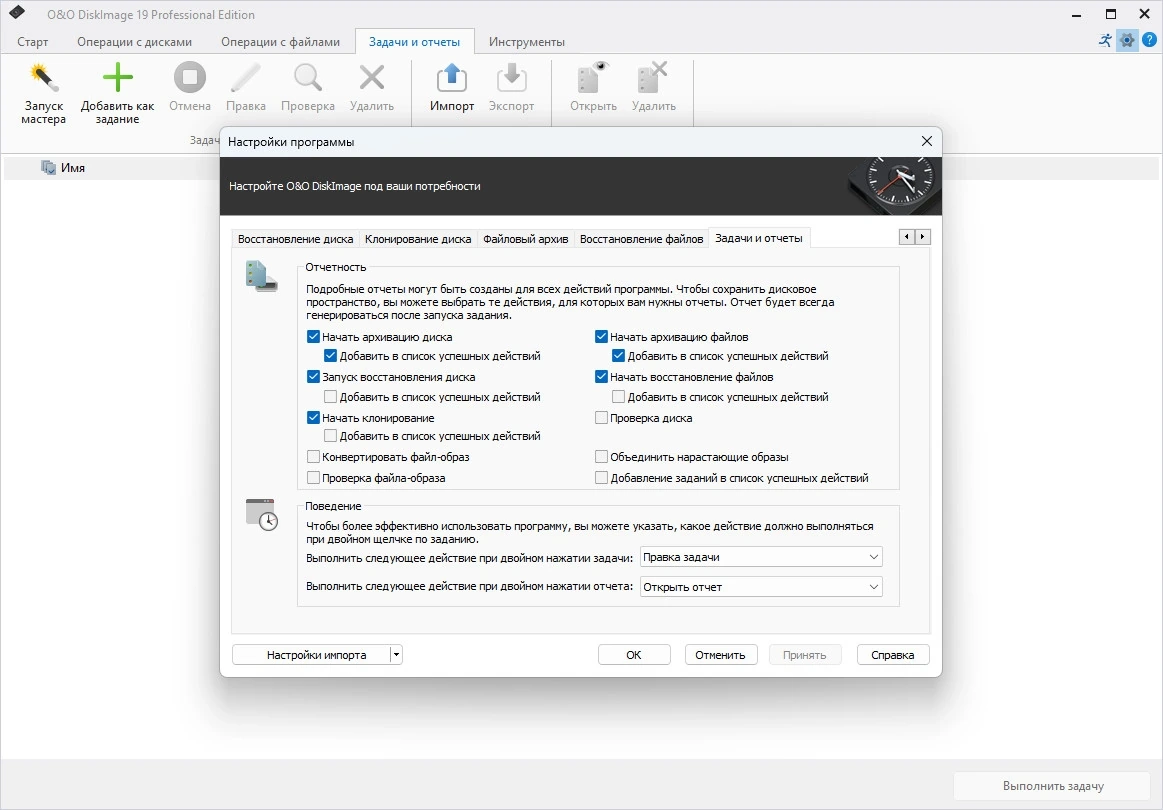Uncheck Добавить в список under Начать архивацию файлов
Image resolution: width=1163 pixels, height=810 pixels.
tap(619, 356)
